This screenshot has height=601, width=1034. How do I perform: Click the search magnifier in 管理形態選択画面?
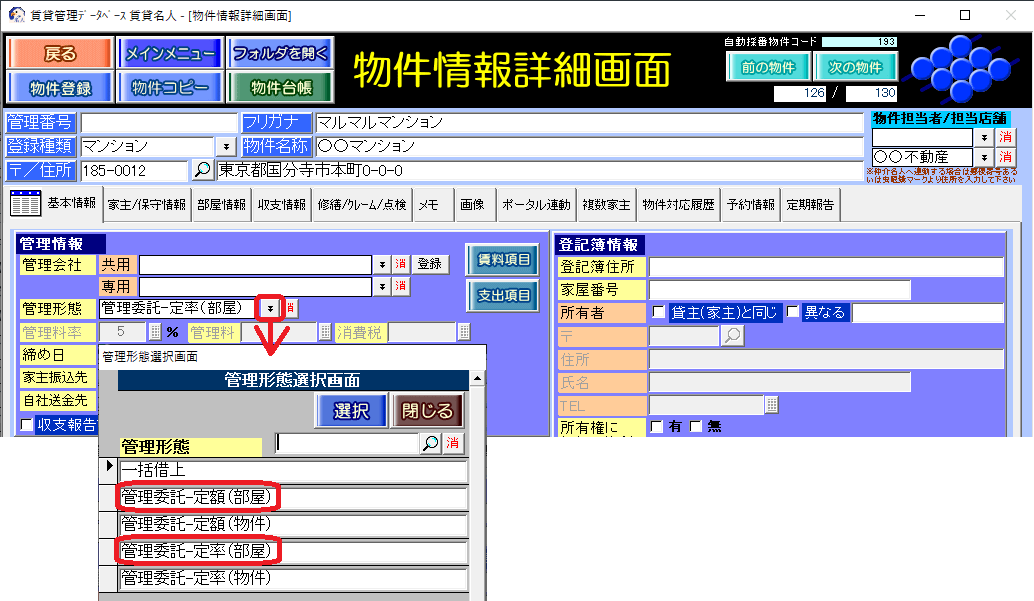[x=430, y=443]
